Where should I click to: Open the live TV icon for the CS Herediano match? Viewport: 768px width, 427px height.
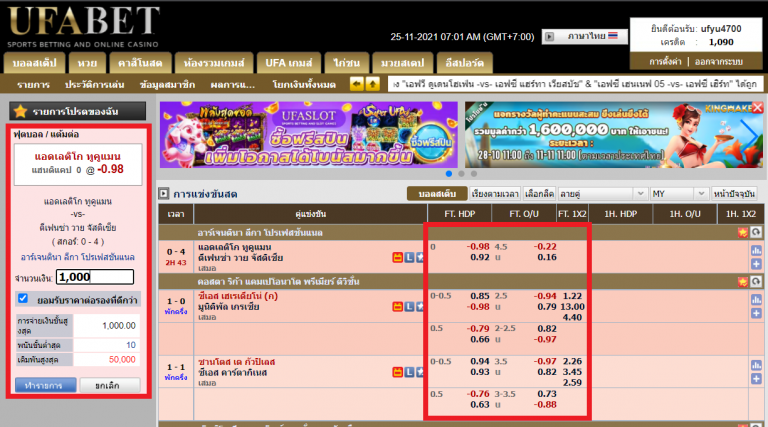(398, 307)
